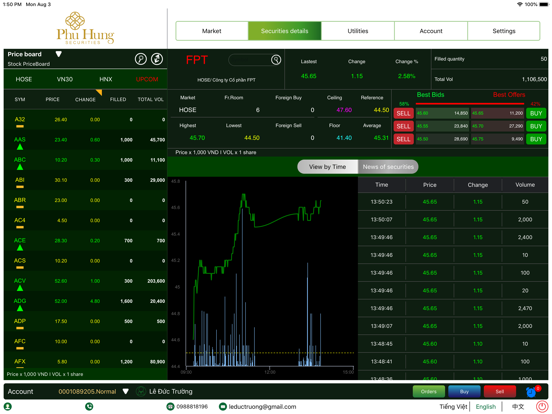Screen dimensions: 552x414
Task: Tap the email icon next to leductruong@gmail.com
Action: click(222, 407)
